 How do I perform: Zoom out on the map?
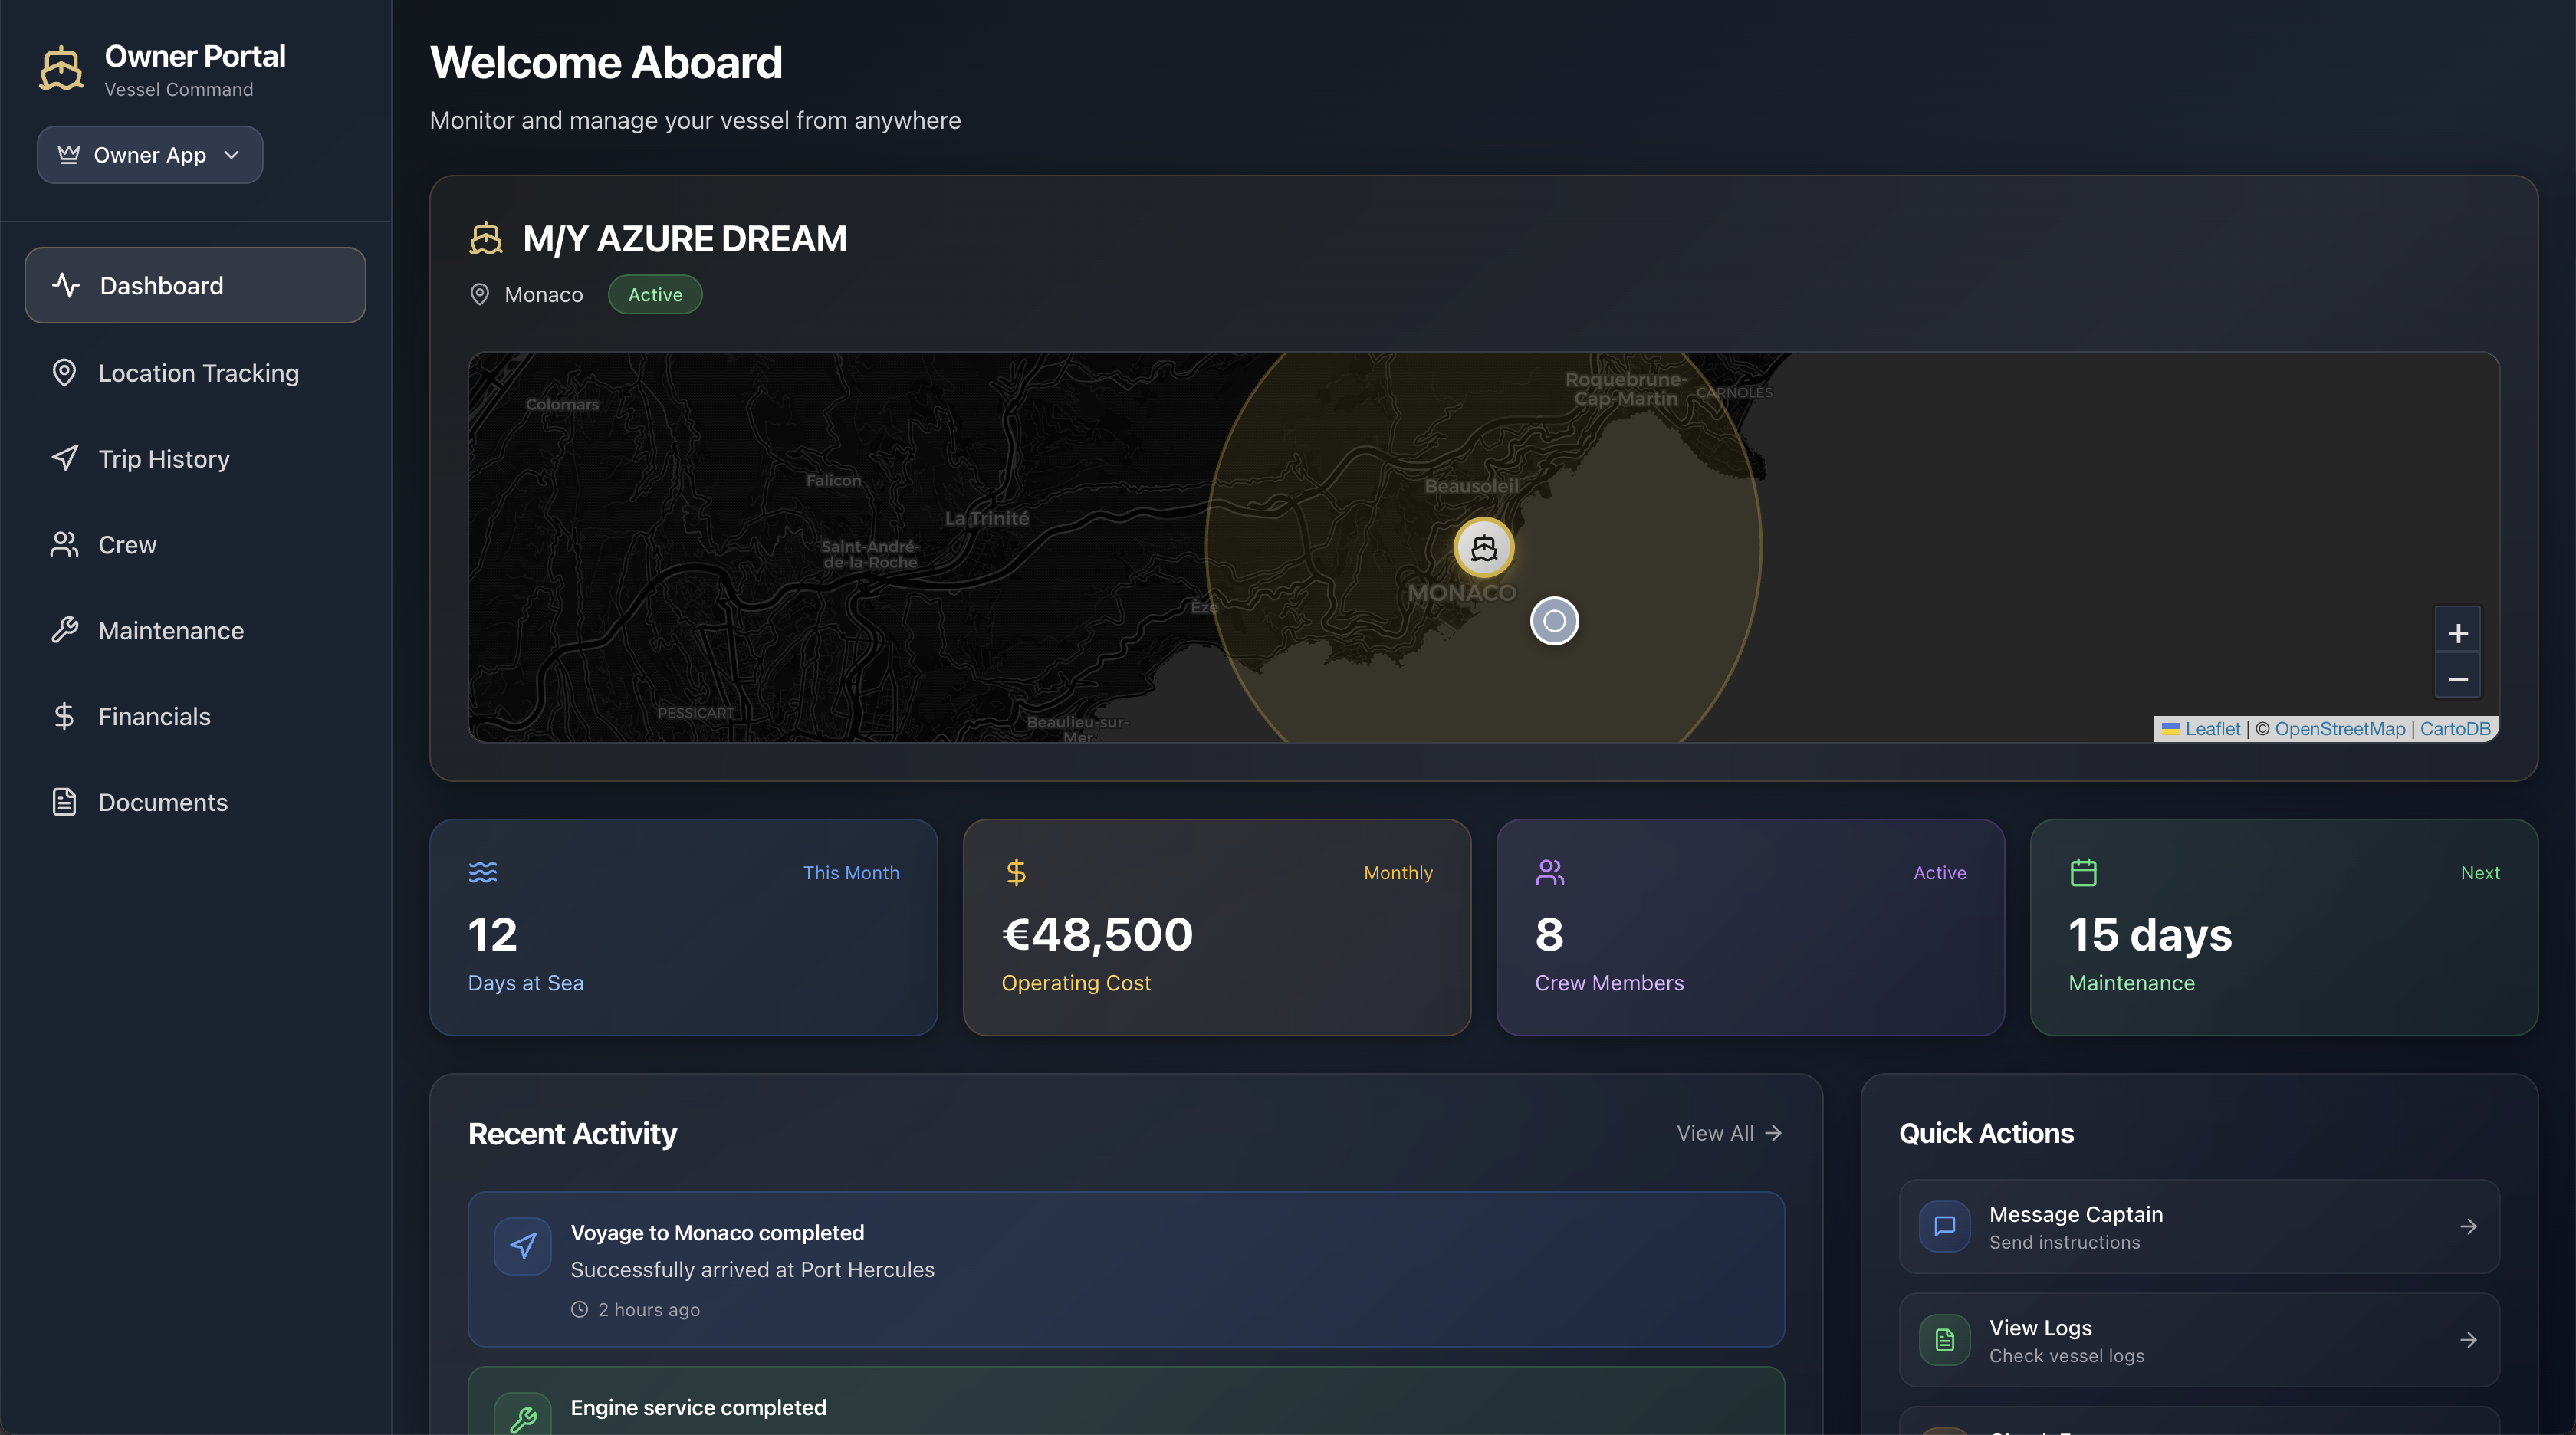(2457, 679)
